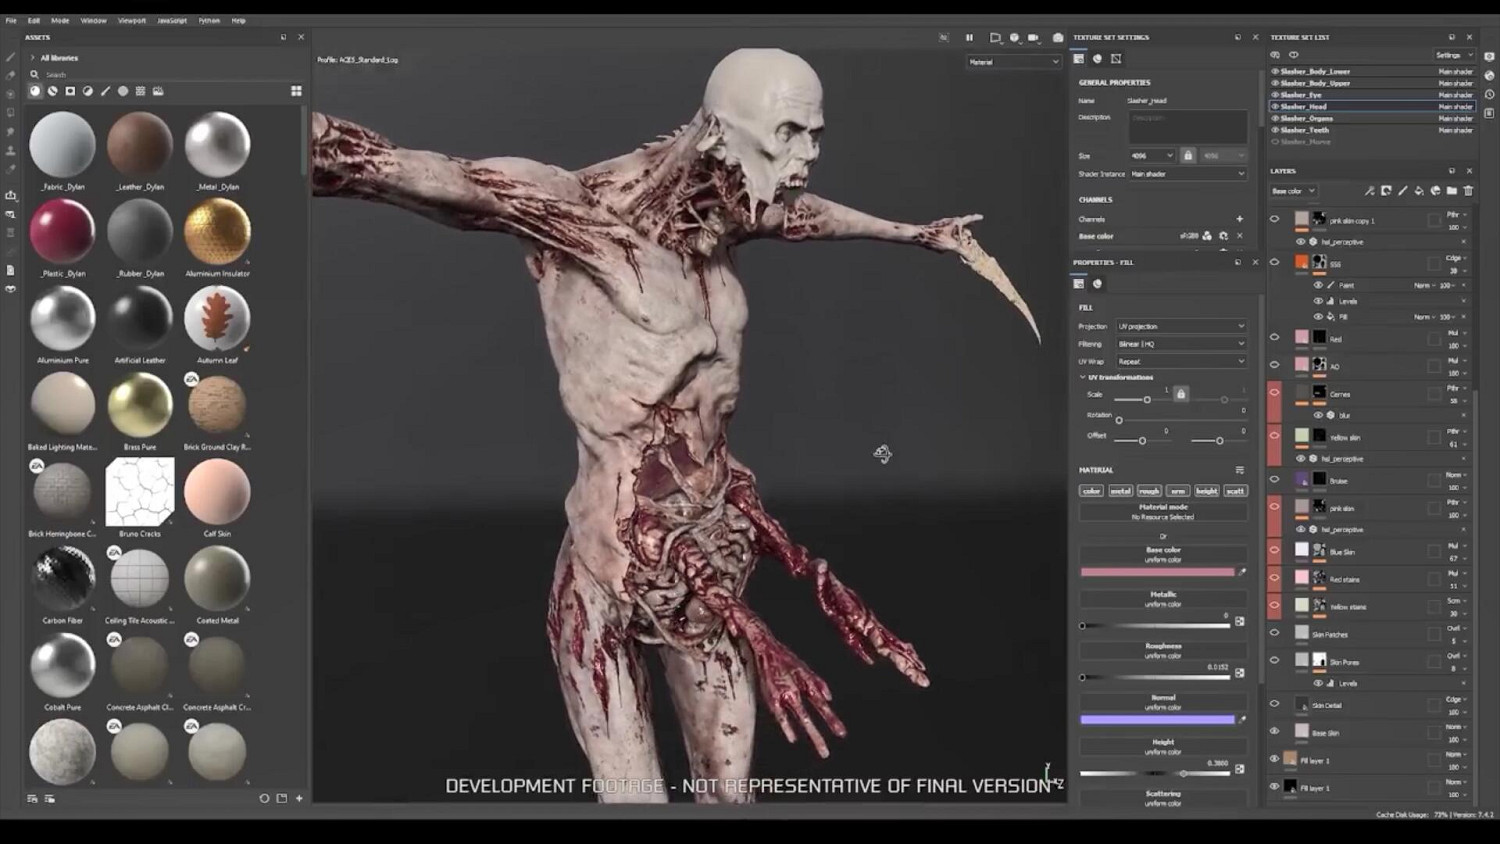
Task: Click the size lock icon in Texture Set Settings
Action: click(1188, 156)
